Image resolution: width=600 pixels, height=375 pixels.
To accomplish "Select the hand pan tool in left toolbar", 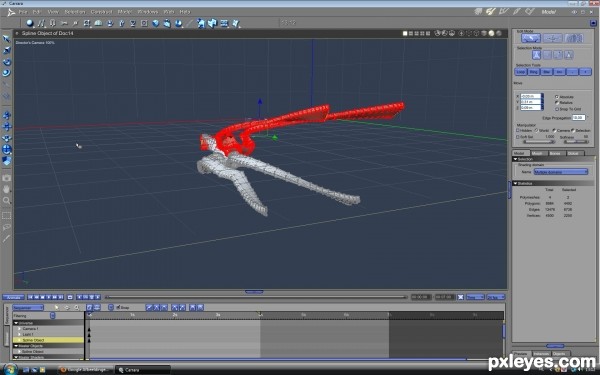I will (x=7, y=189).
